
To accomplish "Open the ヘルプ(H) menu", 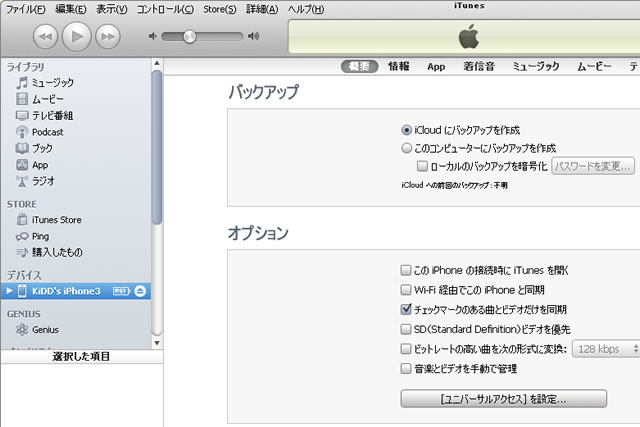I will [306, 9].
